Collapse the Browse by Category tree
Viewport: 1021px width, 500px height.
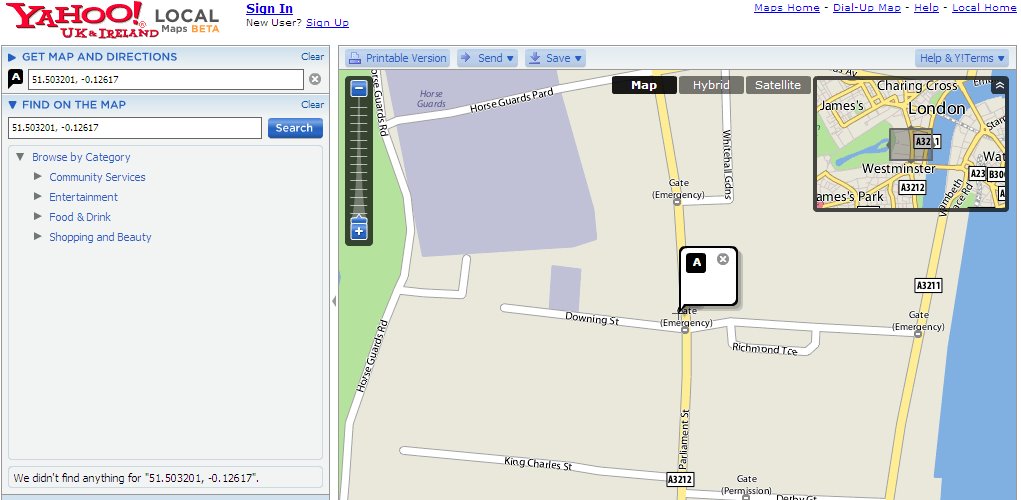pos(20,157)
